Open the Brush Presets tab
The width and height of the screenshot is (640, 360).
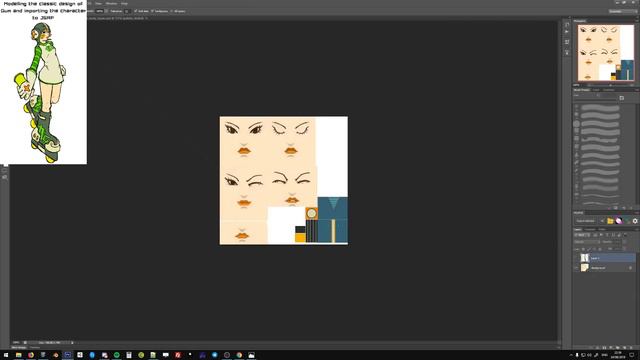click(582, 89)
